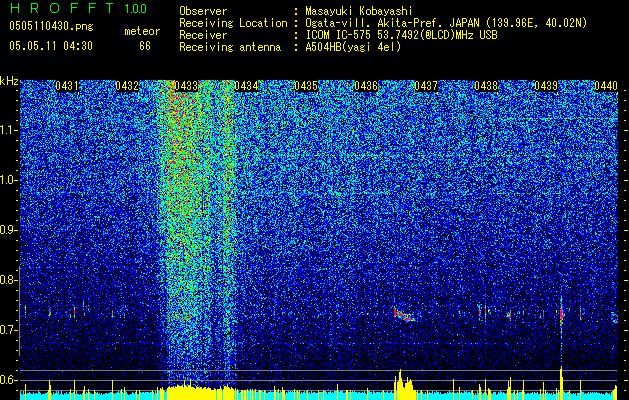The width and height of the screenshot is (629, 400).
Task: Click the 'meteor' label above the count
Action: click(x=142, y=31)
